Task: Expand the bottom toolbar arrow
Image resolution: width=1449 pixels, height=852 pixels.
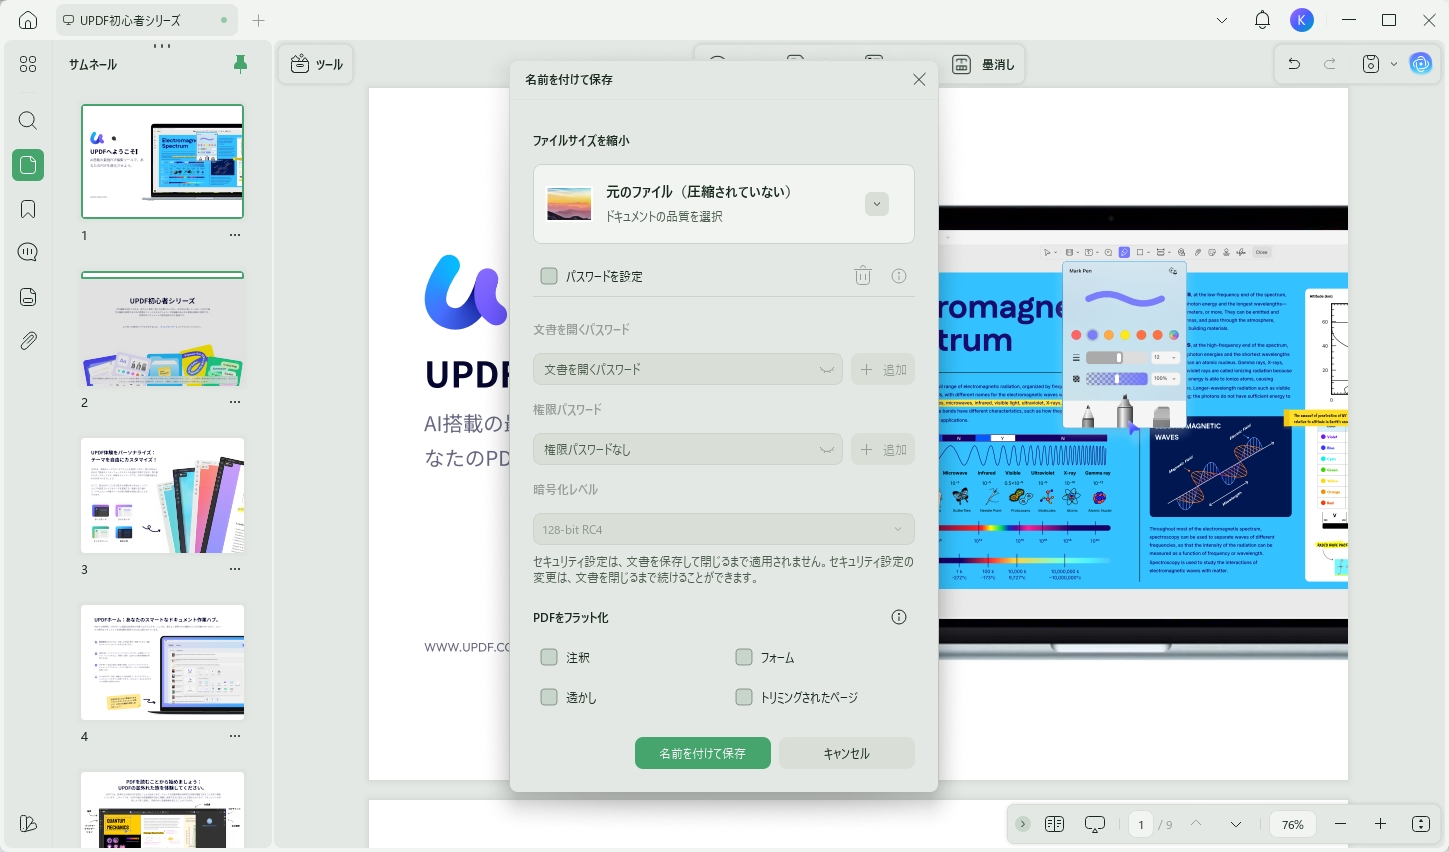Action: pyautogui.click(x=1022, y=824)
